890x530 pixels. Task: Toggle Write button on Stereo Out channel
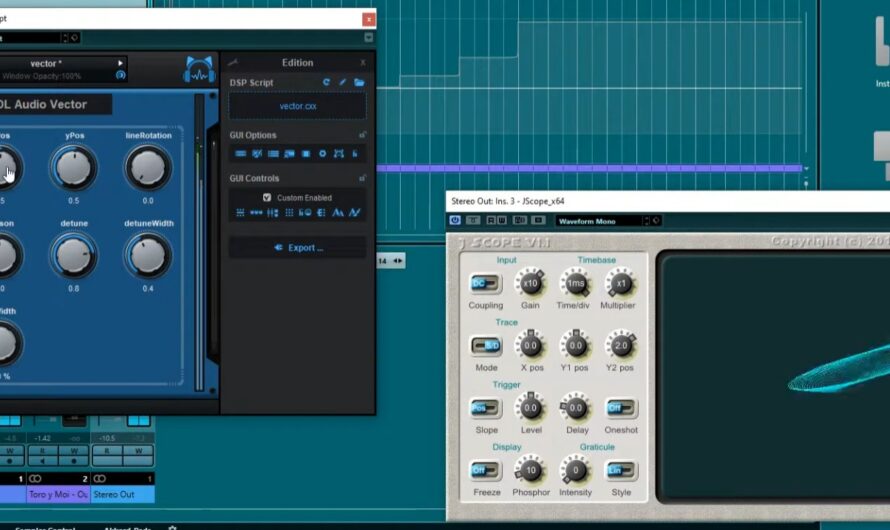point(138,451)
